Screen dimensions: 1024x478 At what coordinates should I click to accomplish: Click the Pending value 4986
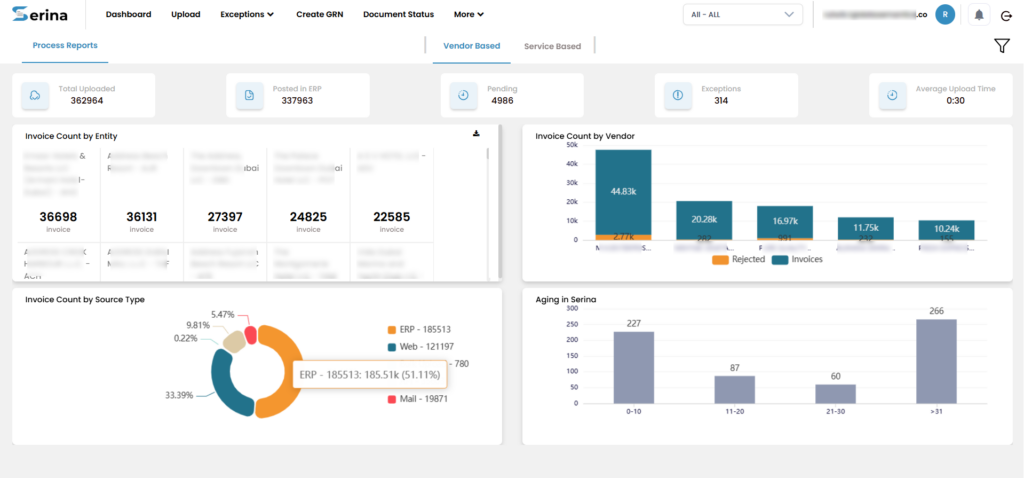[x=502, y=101]
